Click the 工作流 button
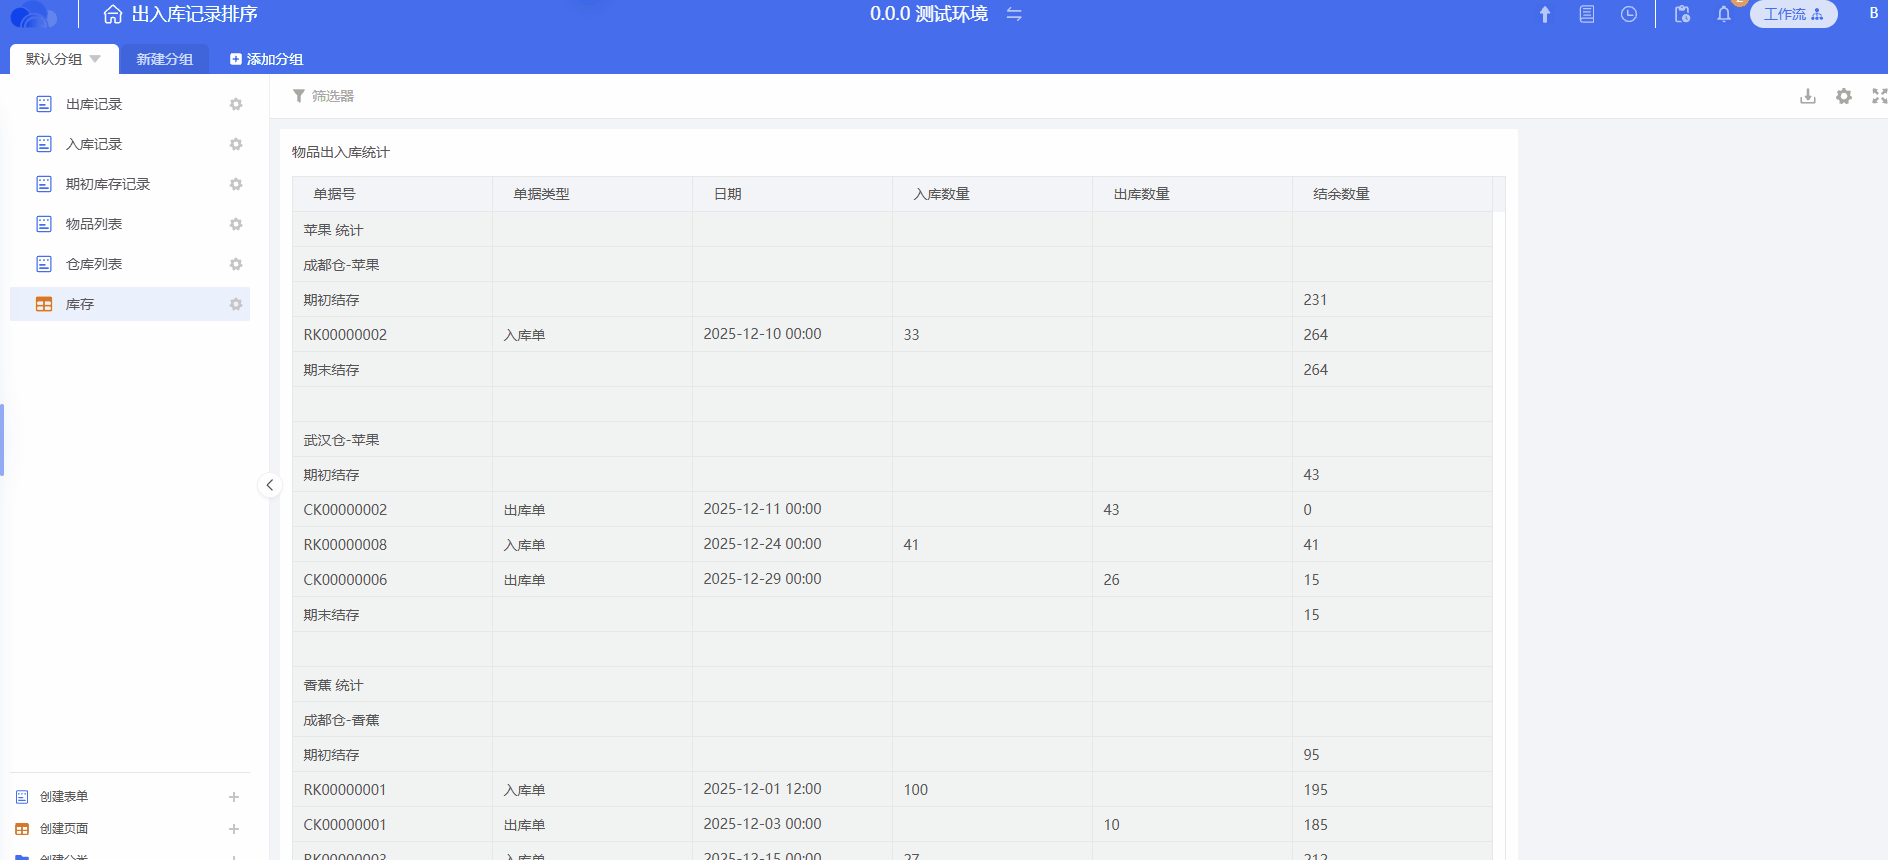Screen dimensions: 1888x860 pos(1793,14)
